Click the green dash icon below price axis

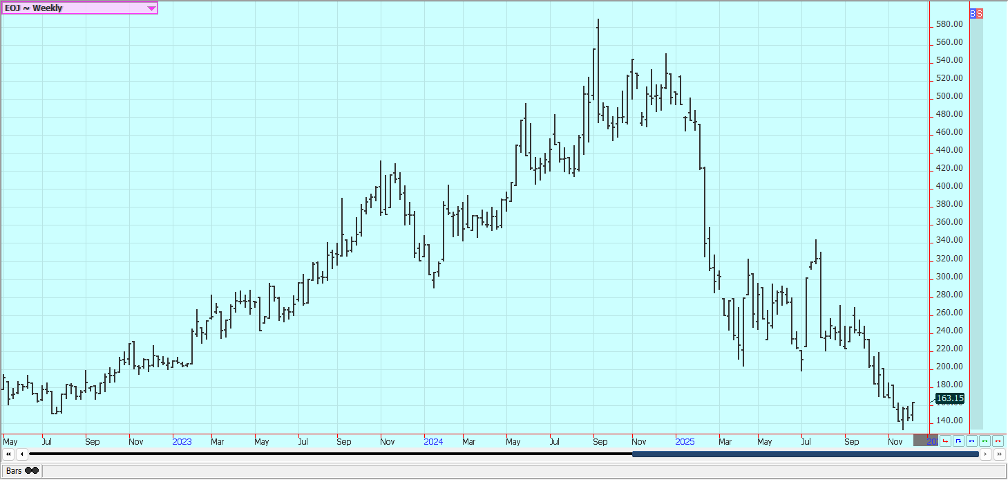(x=985, y=440)
